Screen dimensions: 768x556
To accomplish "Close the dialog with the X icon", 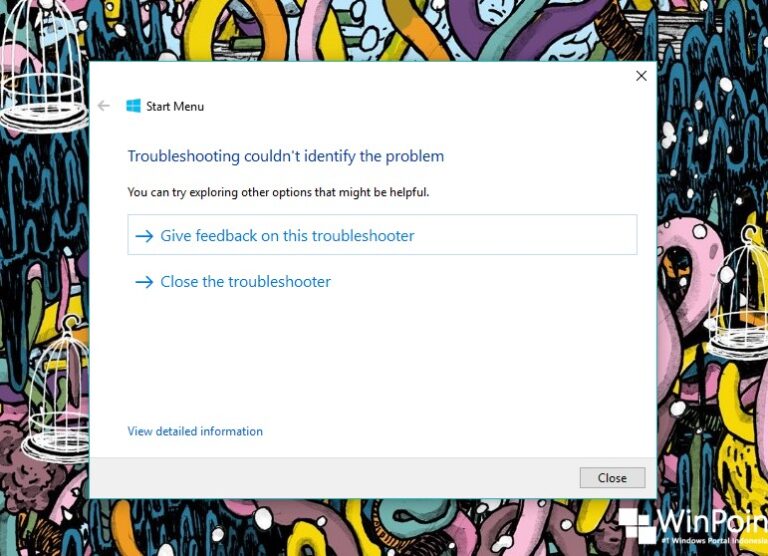I will 641,76.
